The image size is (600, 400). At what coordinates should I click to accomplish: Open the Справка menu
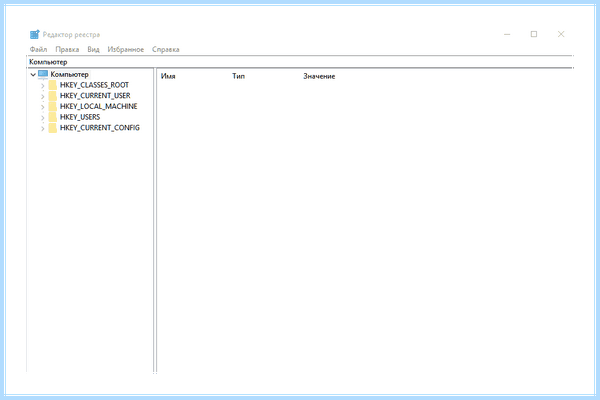(166, 49)
